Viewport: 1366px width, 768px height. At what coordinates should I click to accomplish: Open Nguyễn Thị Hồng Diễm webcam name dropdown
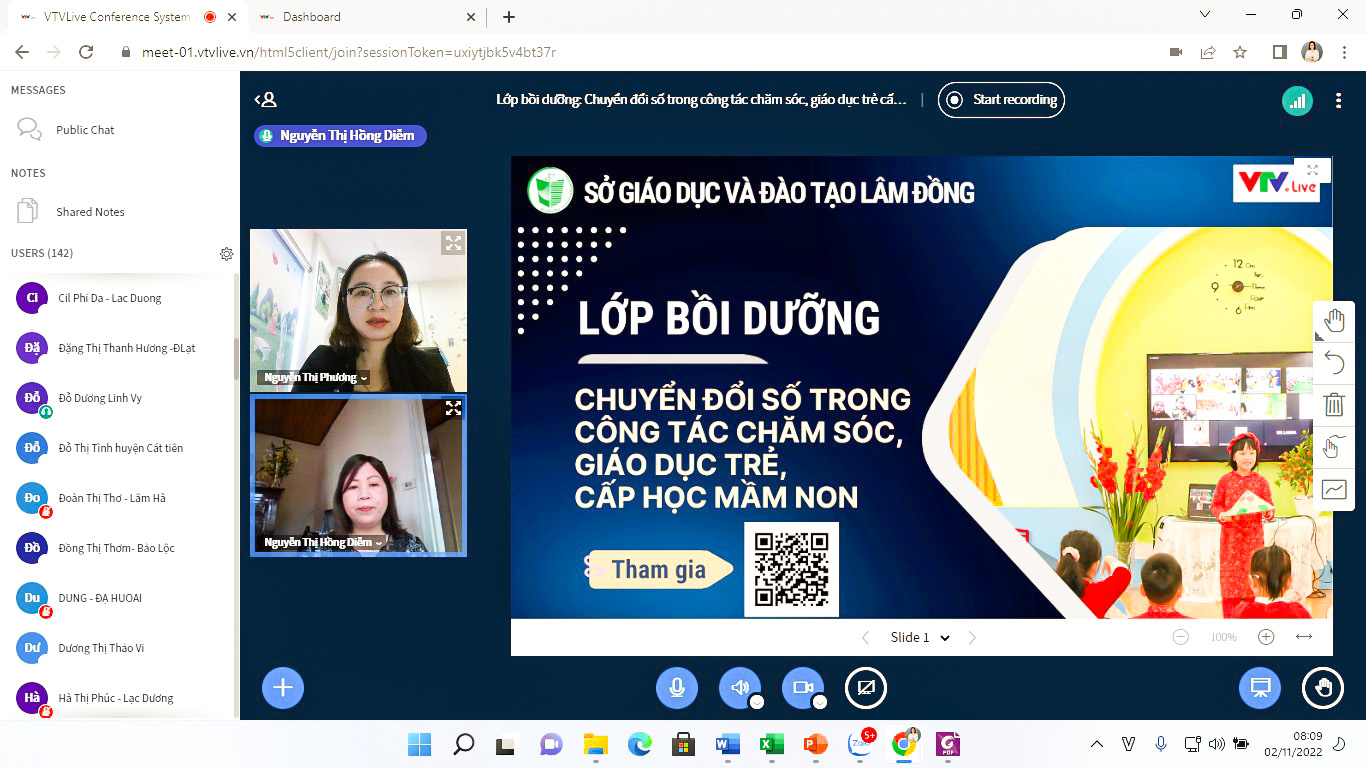(322, 542)
